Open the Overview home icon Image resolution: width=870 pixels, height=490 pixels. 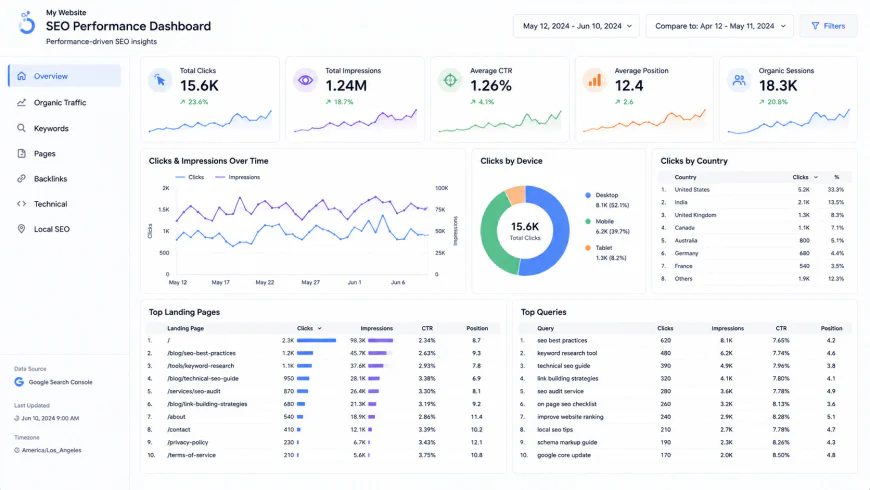(21, 76)
